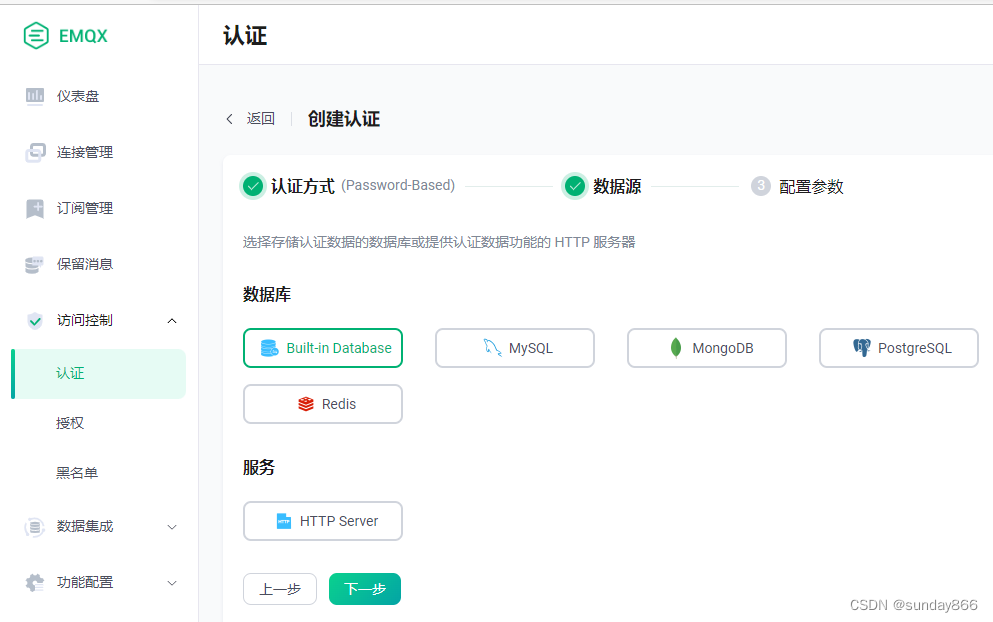Click the 下一步 button
The height and width of the screenshot is (622, 993).
point(364,589)
